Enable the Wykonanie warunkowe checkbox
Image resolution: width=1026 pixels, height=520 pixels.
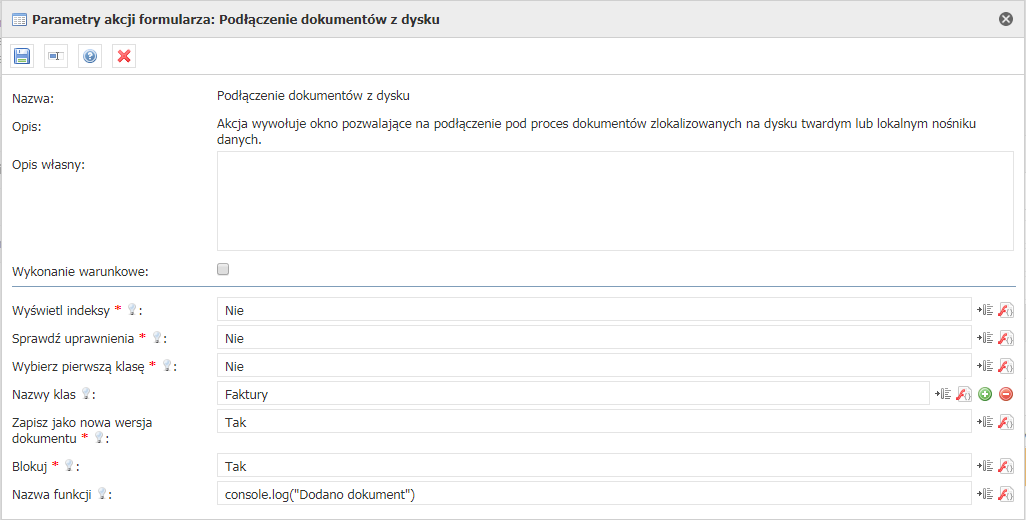point(223,269)
